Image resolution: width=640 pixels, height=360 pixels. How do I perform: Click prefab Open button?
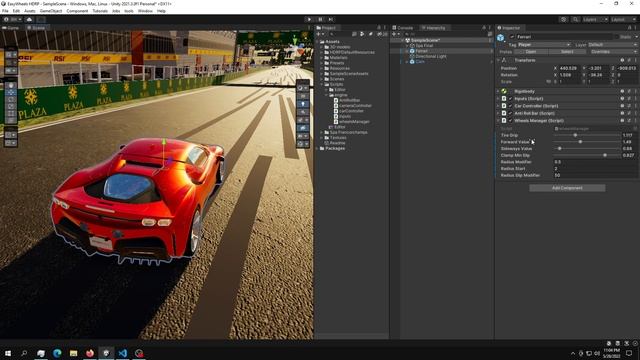click(531, 52)
